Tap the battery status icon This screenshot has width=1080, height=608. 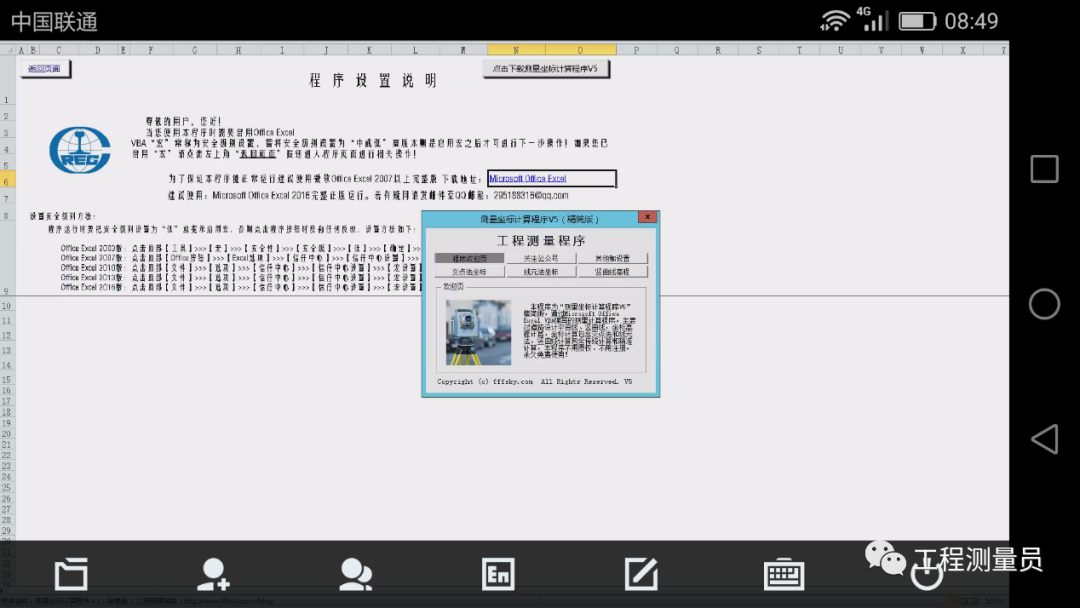tap(917, 21)
